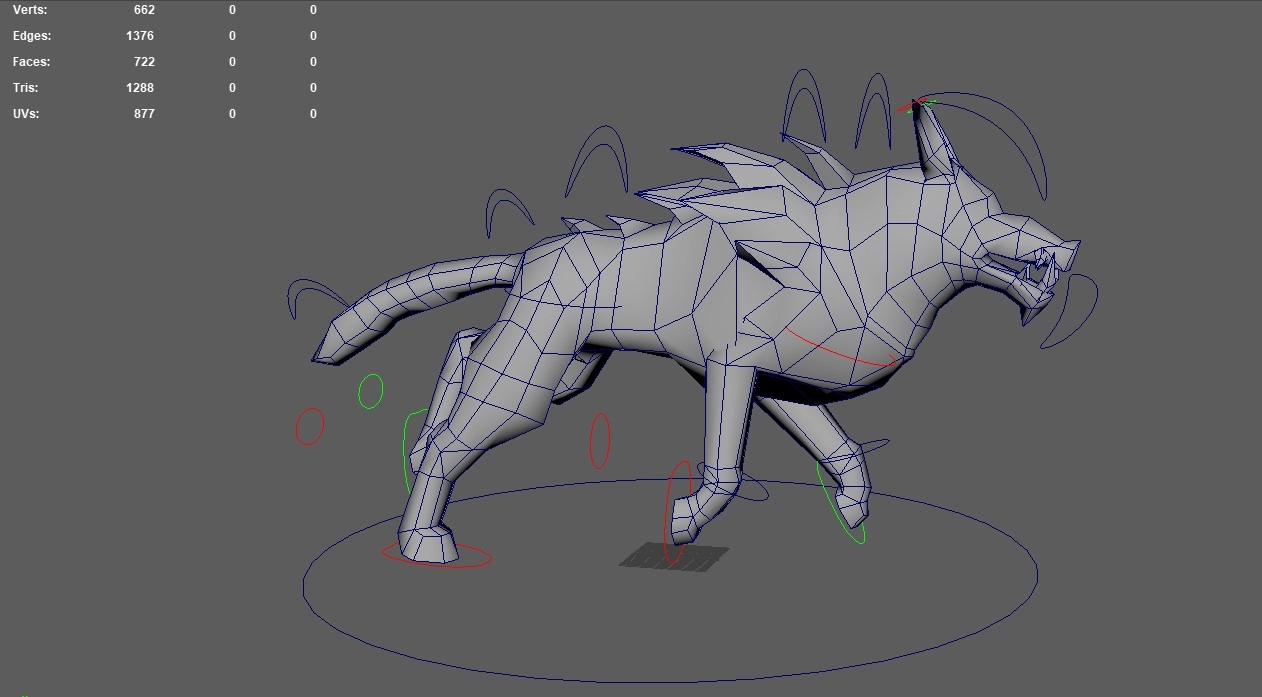
Task: Click the Faces label in the HUD
Action: 31,62
